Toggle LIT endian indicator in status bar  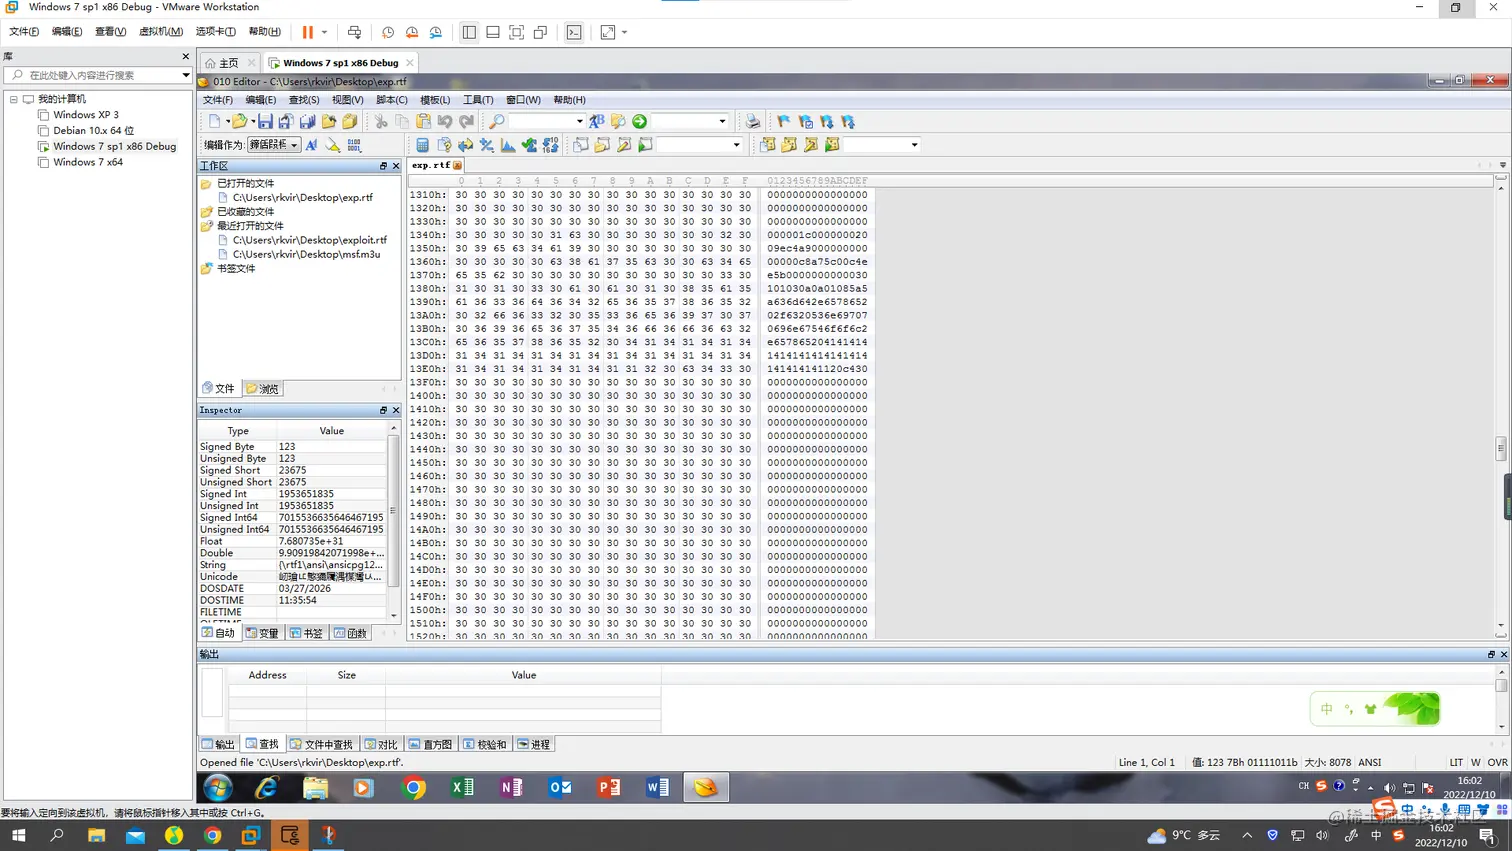[x=1456, y=762]
